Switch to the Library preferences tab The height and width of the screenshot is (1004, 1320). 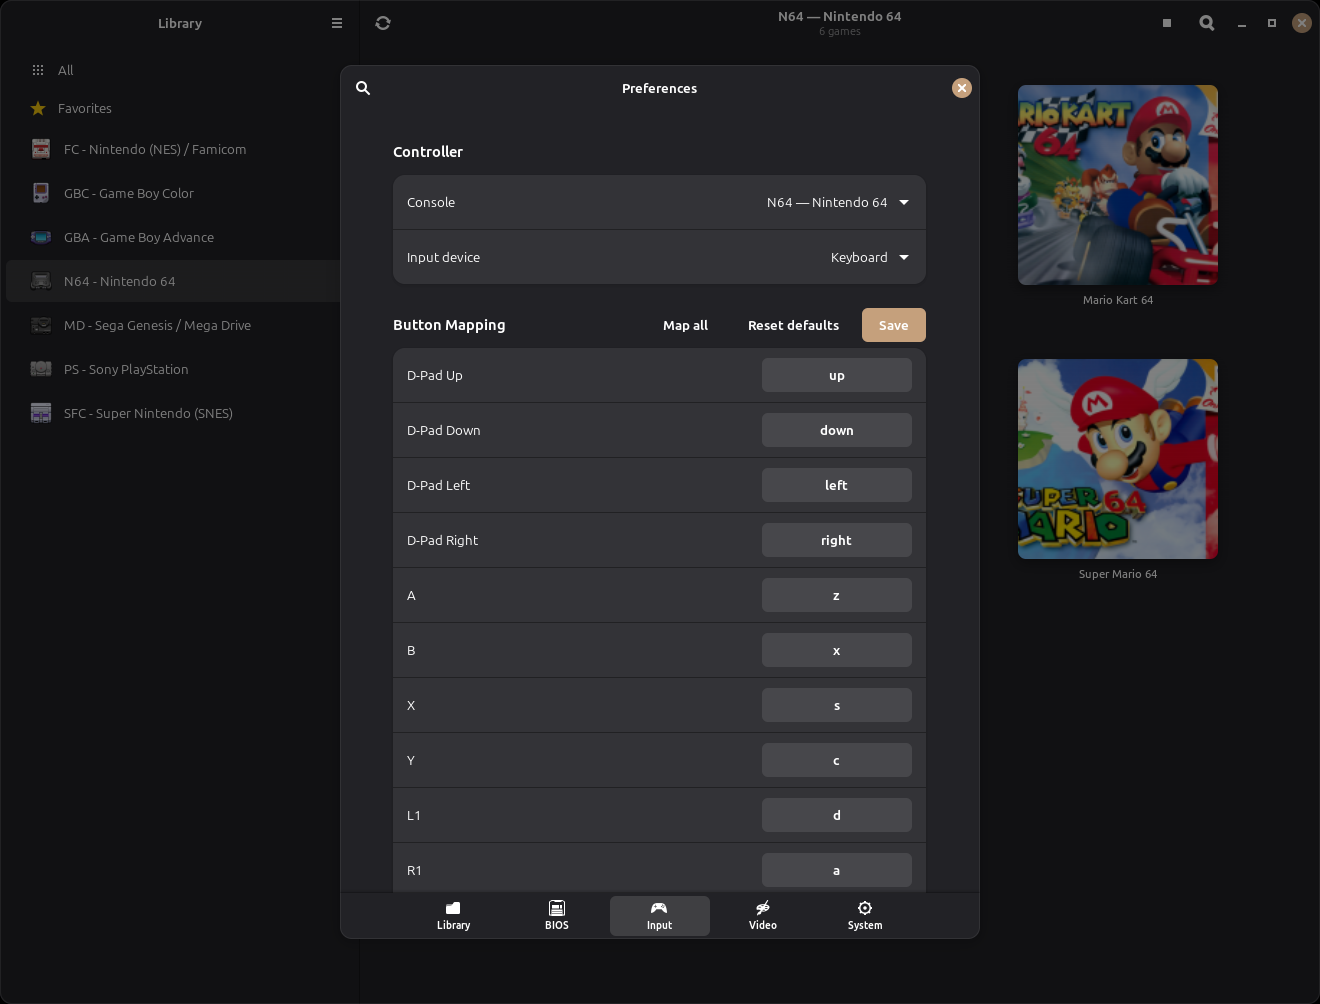pyautogui.click(x=454, y=916)
